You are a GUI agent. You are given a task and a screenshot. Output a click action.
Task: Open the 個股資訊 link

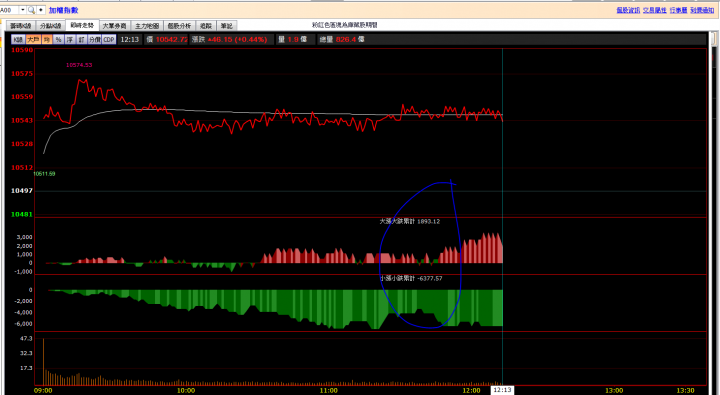click(x=628, y=10)
